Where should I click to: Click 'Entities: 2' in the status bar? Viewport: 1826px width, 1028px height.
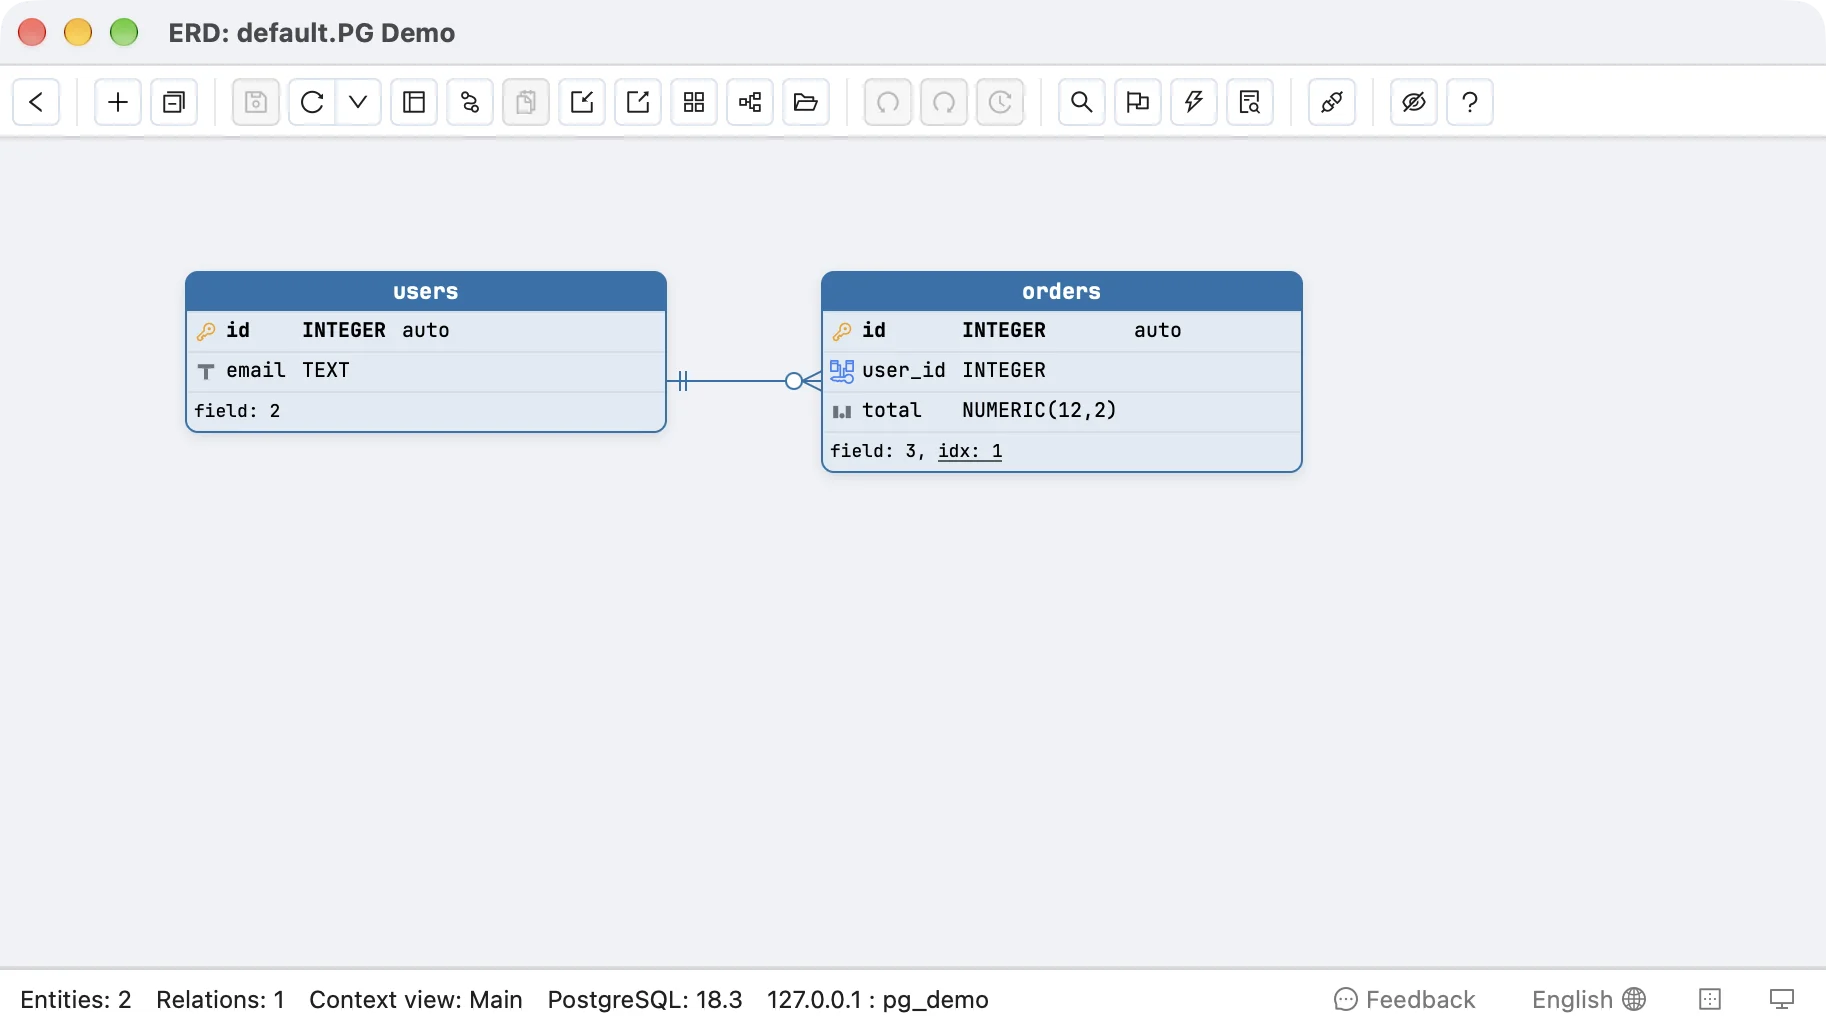tap(76, 1000)
